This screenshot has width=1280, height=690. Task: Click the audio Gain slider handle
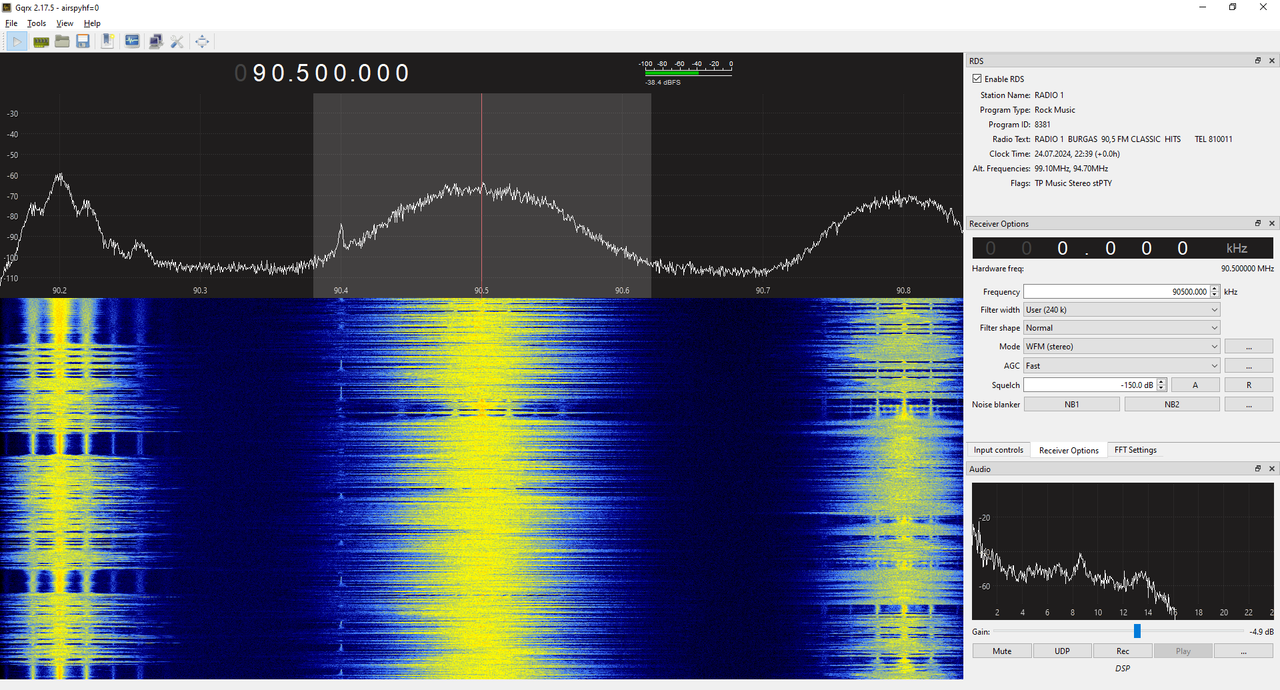1137,631
